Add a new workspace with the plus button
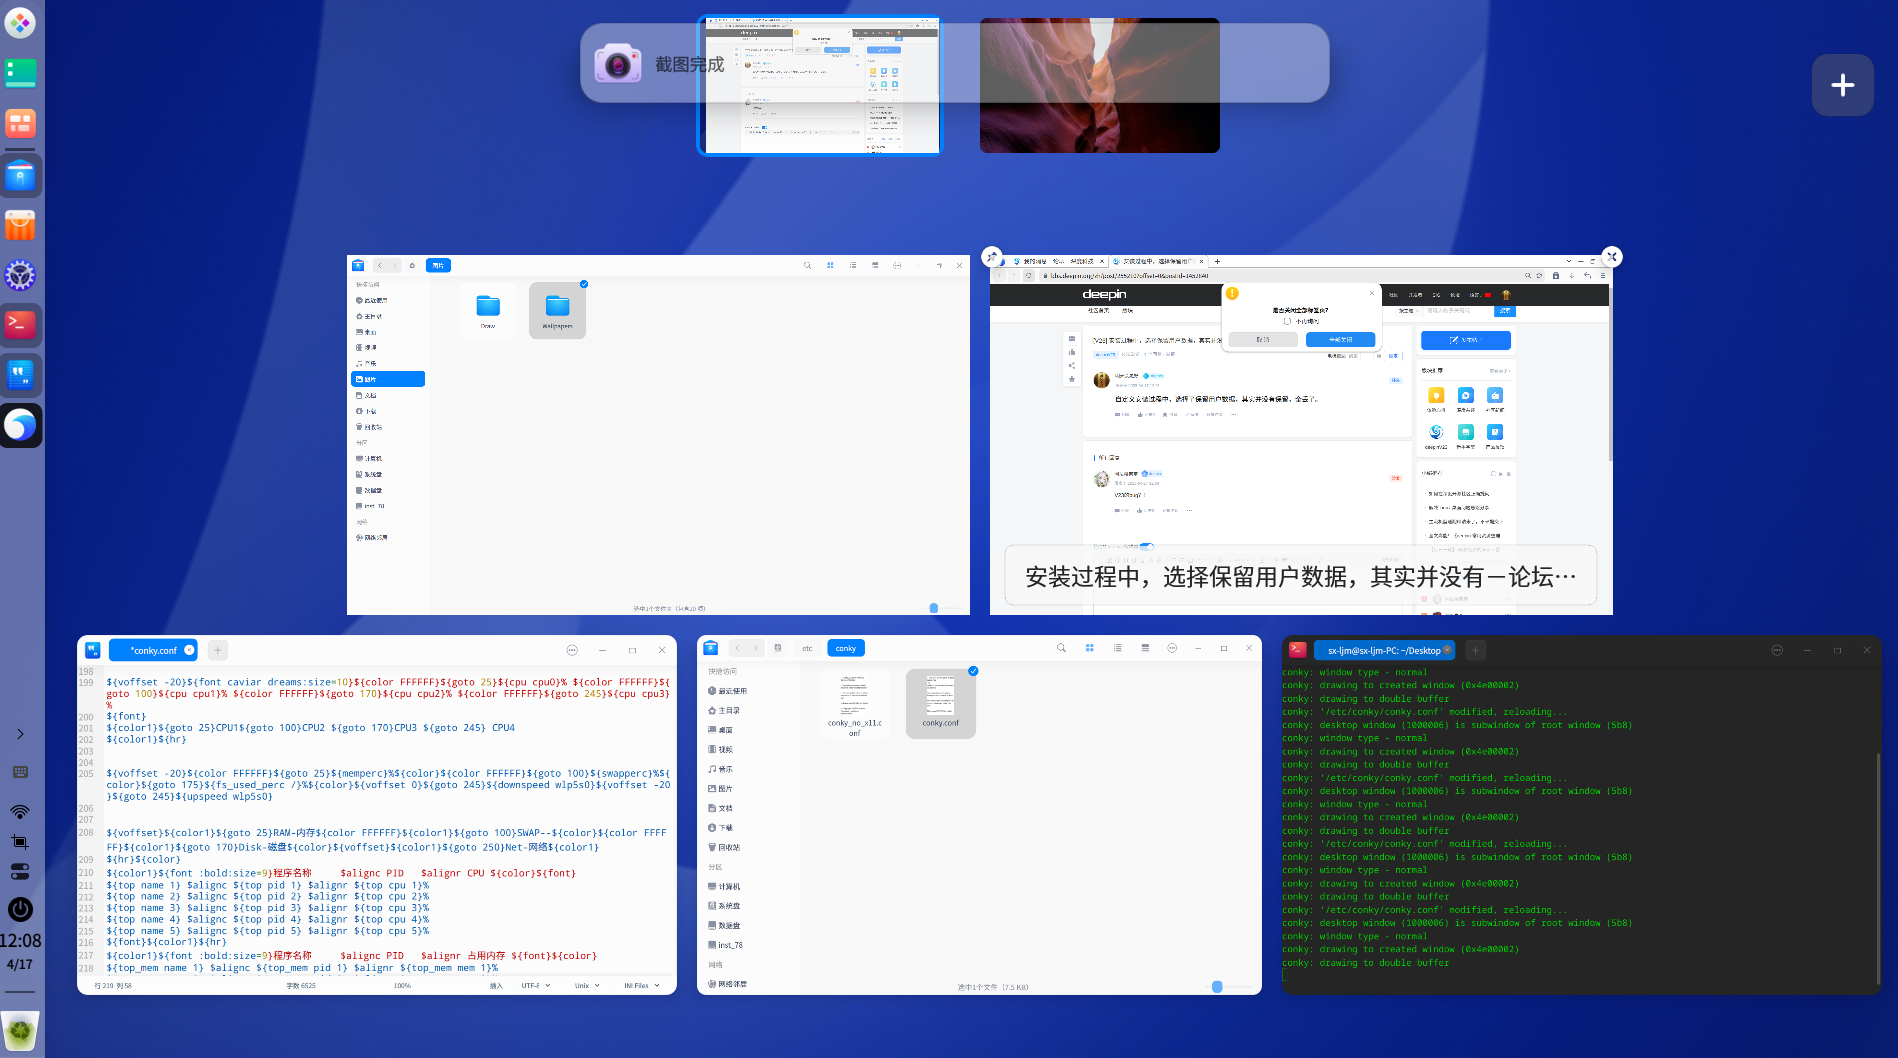 coord(1843,85)
